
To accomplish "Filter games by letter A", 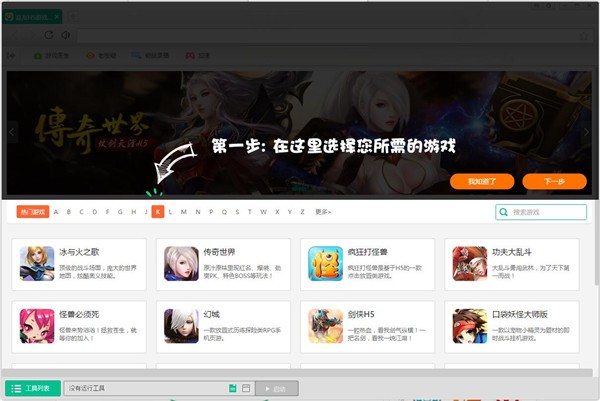I will pyautogui.click(x=56, y=212).
